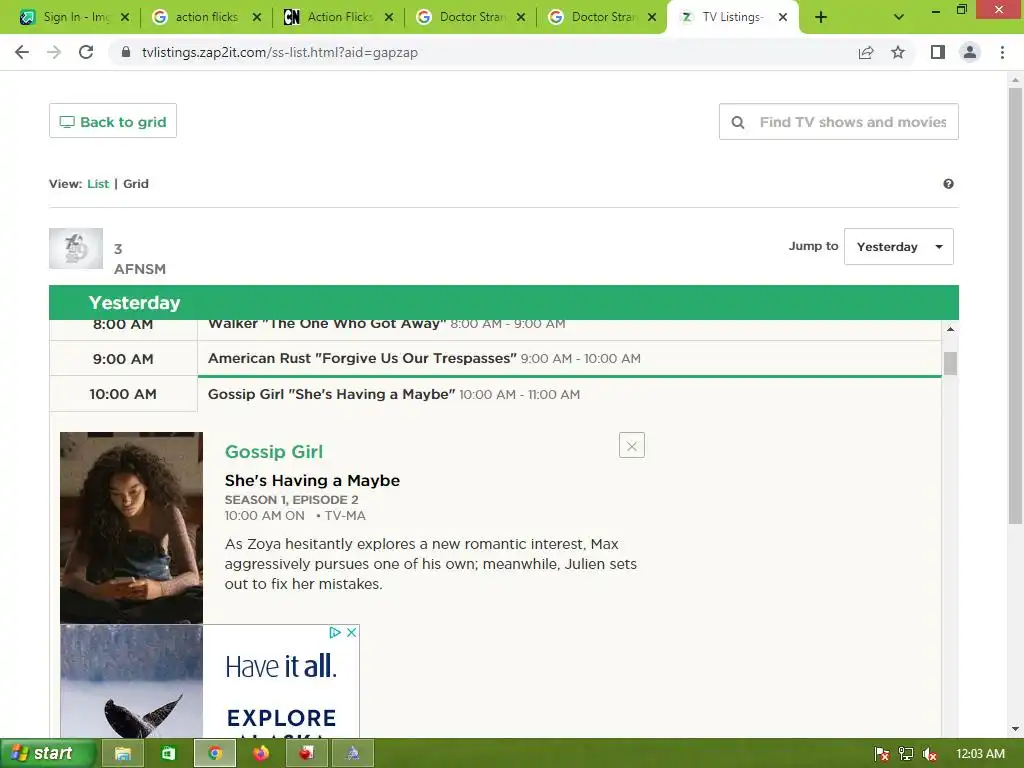Close the Sign In tab
The image size is (1024, 768).
point(125,17)
